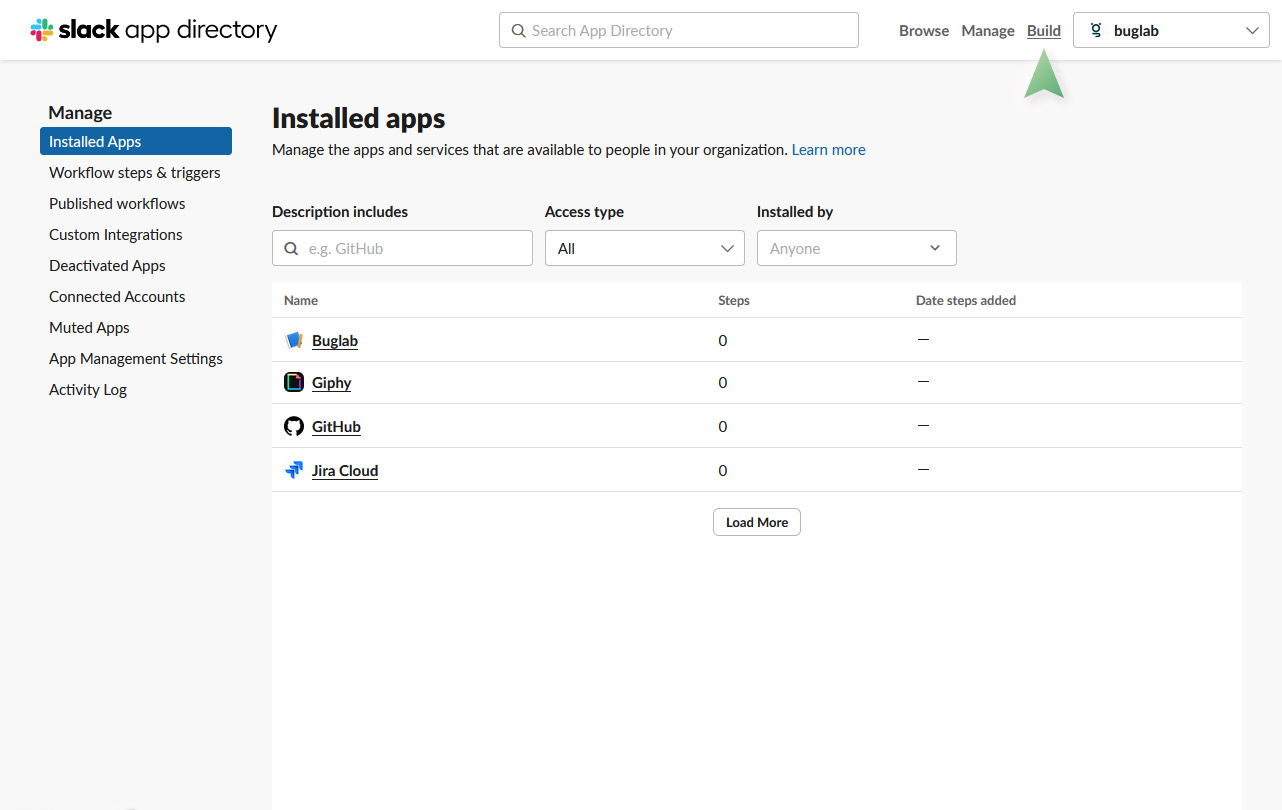Image resolution: width=1282 pixels, height=810 pixels.
Task: Open the buglab workspace switcher dropdown
Action: 1171,30
